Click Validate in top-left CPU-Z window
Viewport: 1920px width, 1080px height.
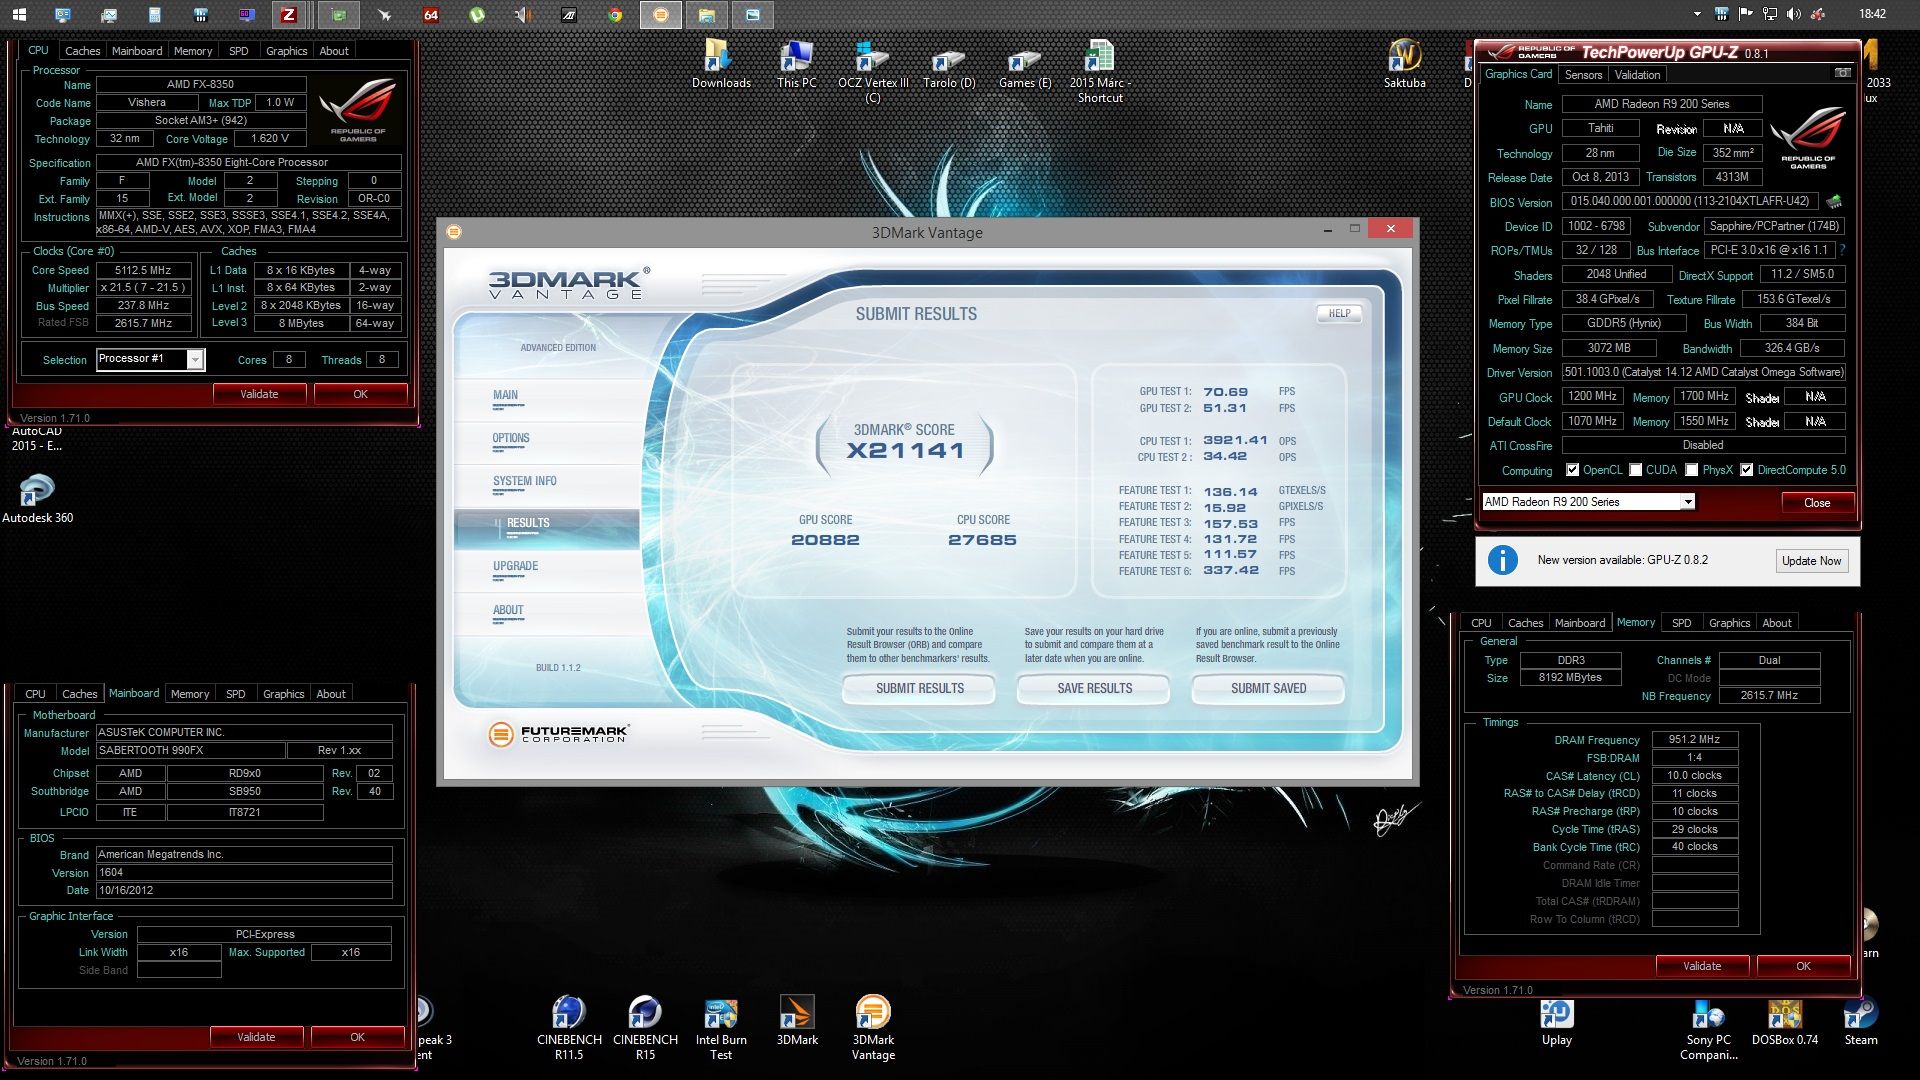tap(259, 394)
